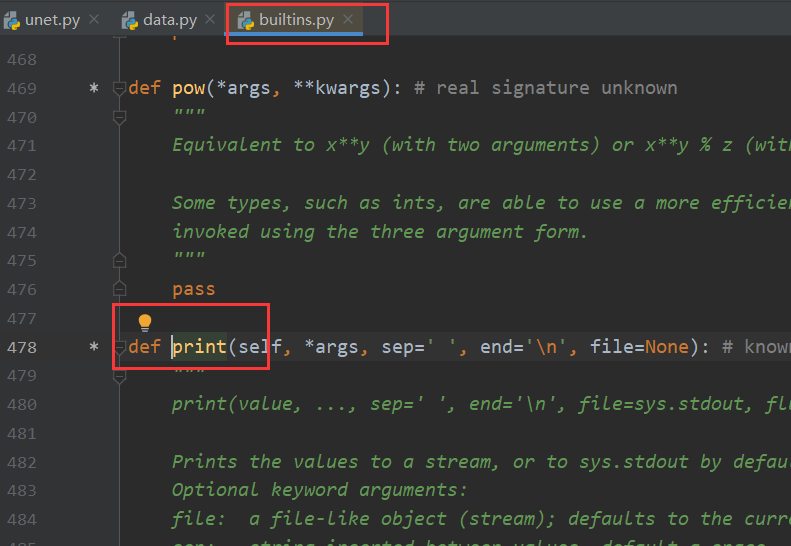This screenshot has height=546, width=791.
Task: Click the file=None parameter
Action: coord(639,347)
